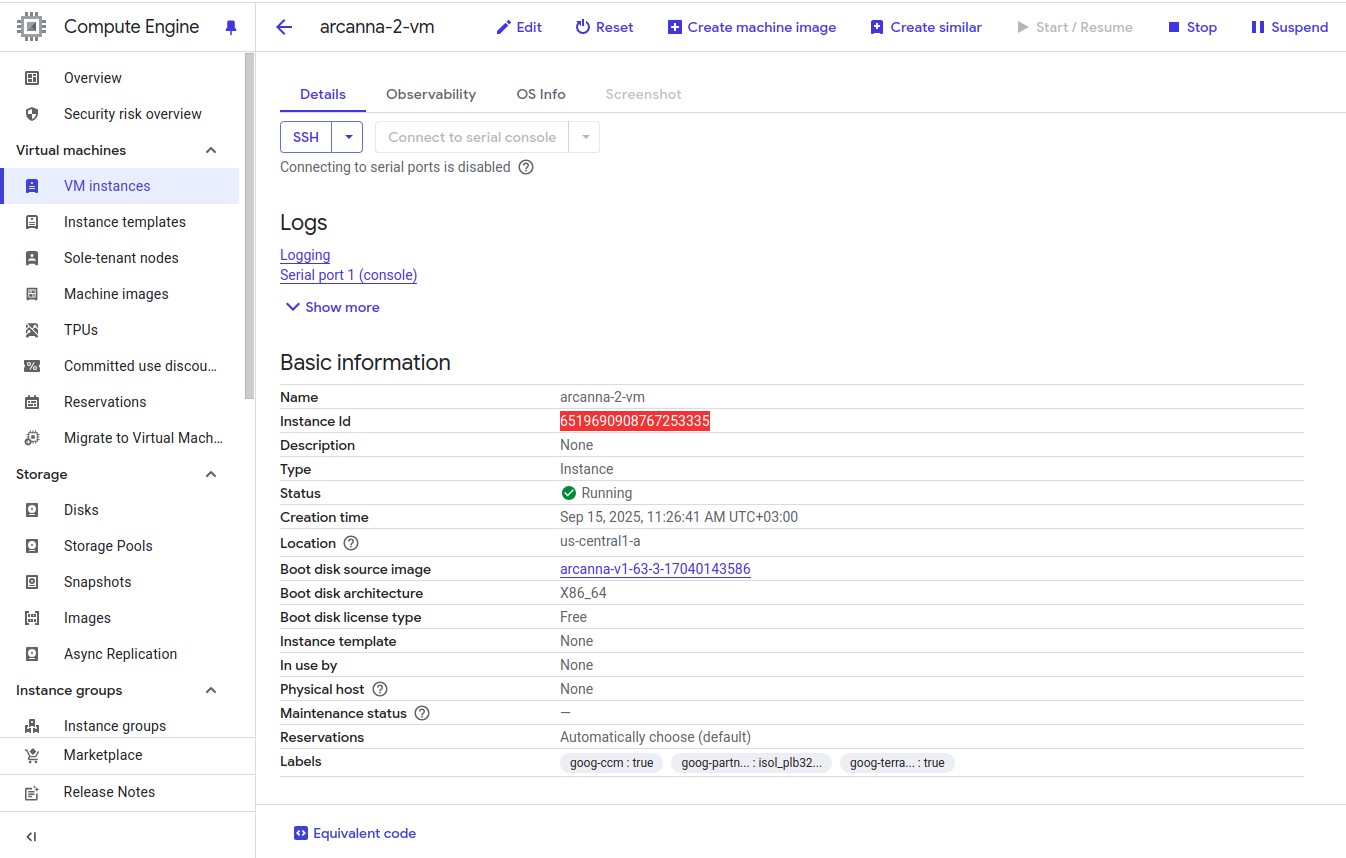Stop the VM instance
Screen dimensions: 1346x858
[1192, 27]
